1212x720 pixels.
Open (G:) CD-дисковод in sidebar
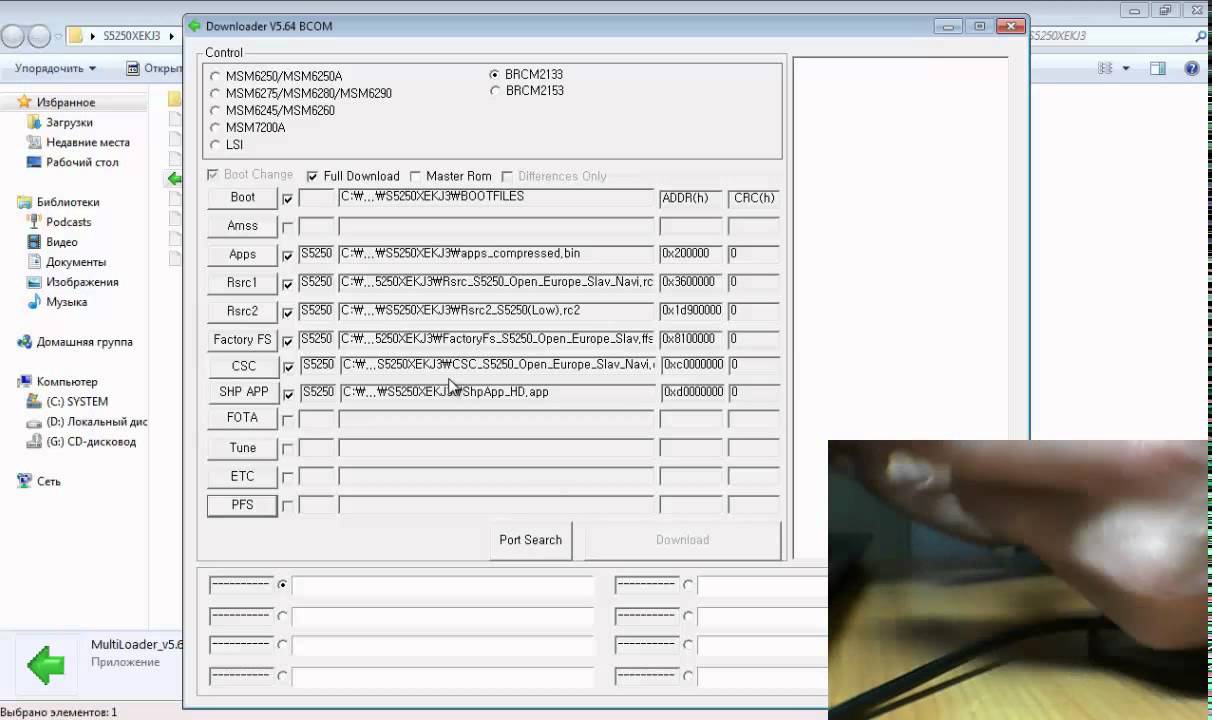(x=91, y=442)
